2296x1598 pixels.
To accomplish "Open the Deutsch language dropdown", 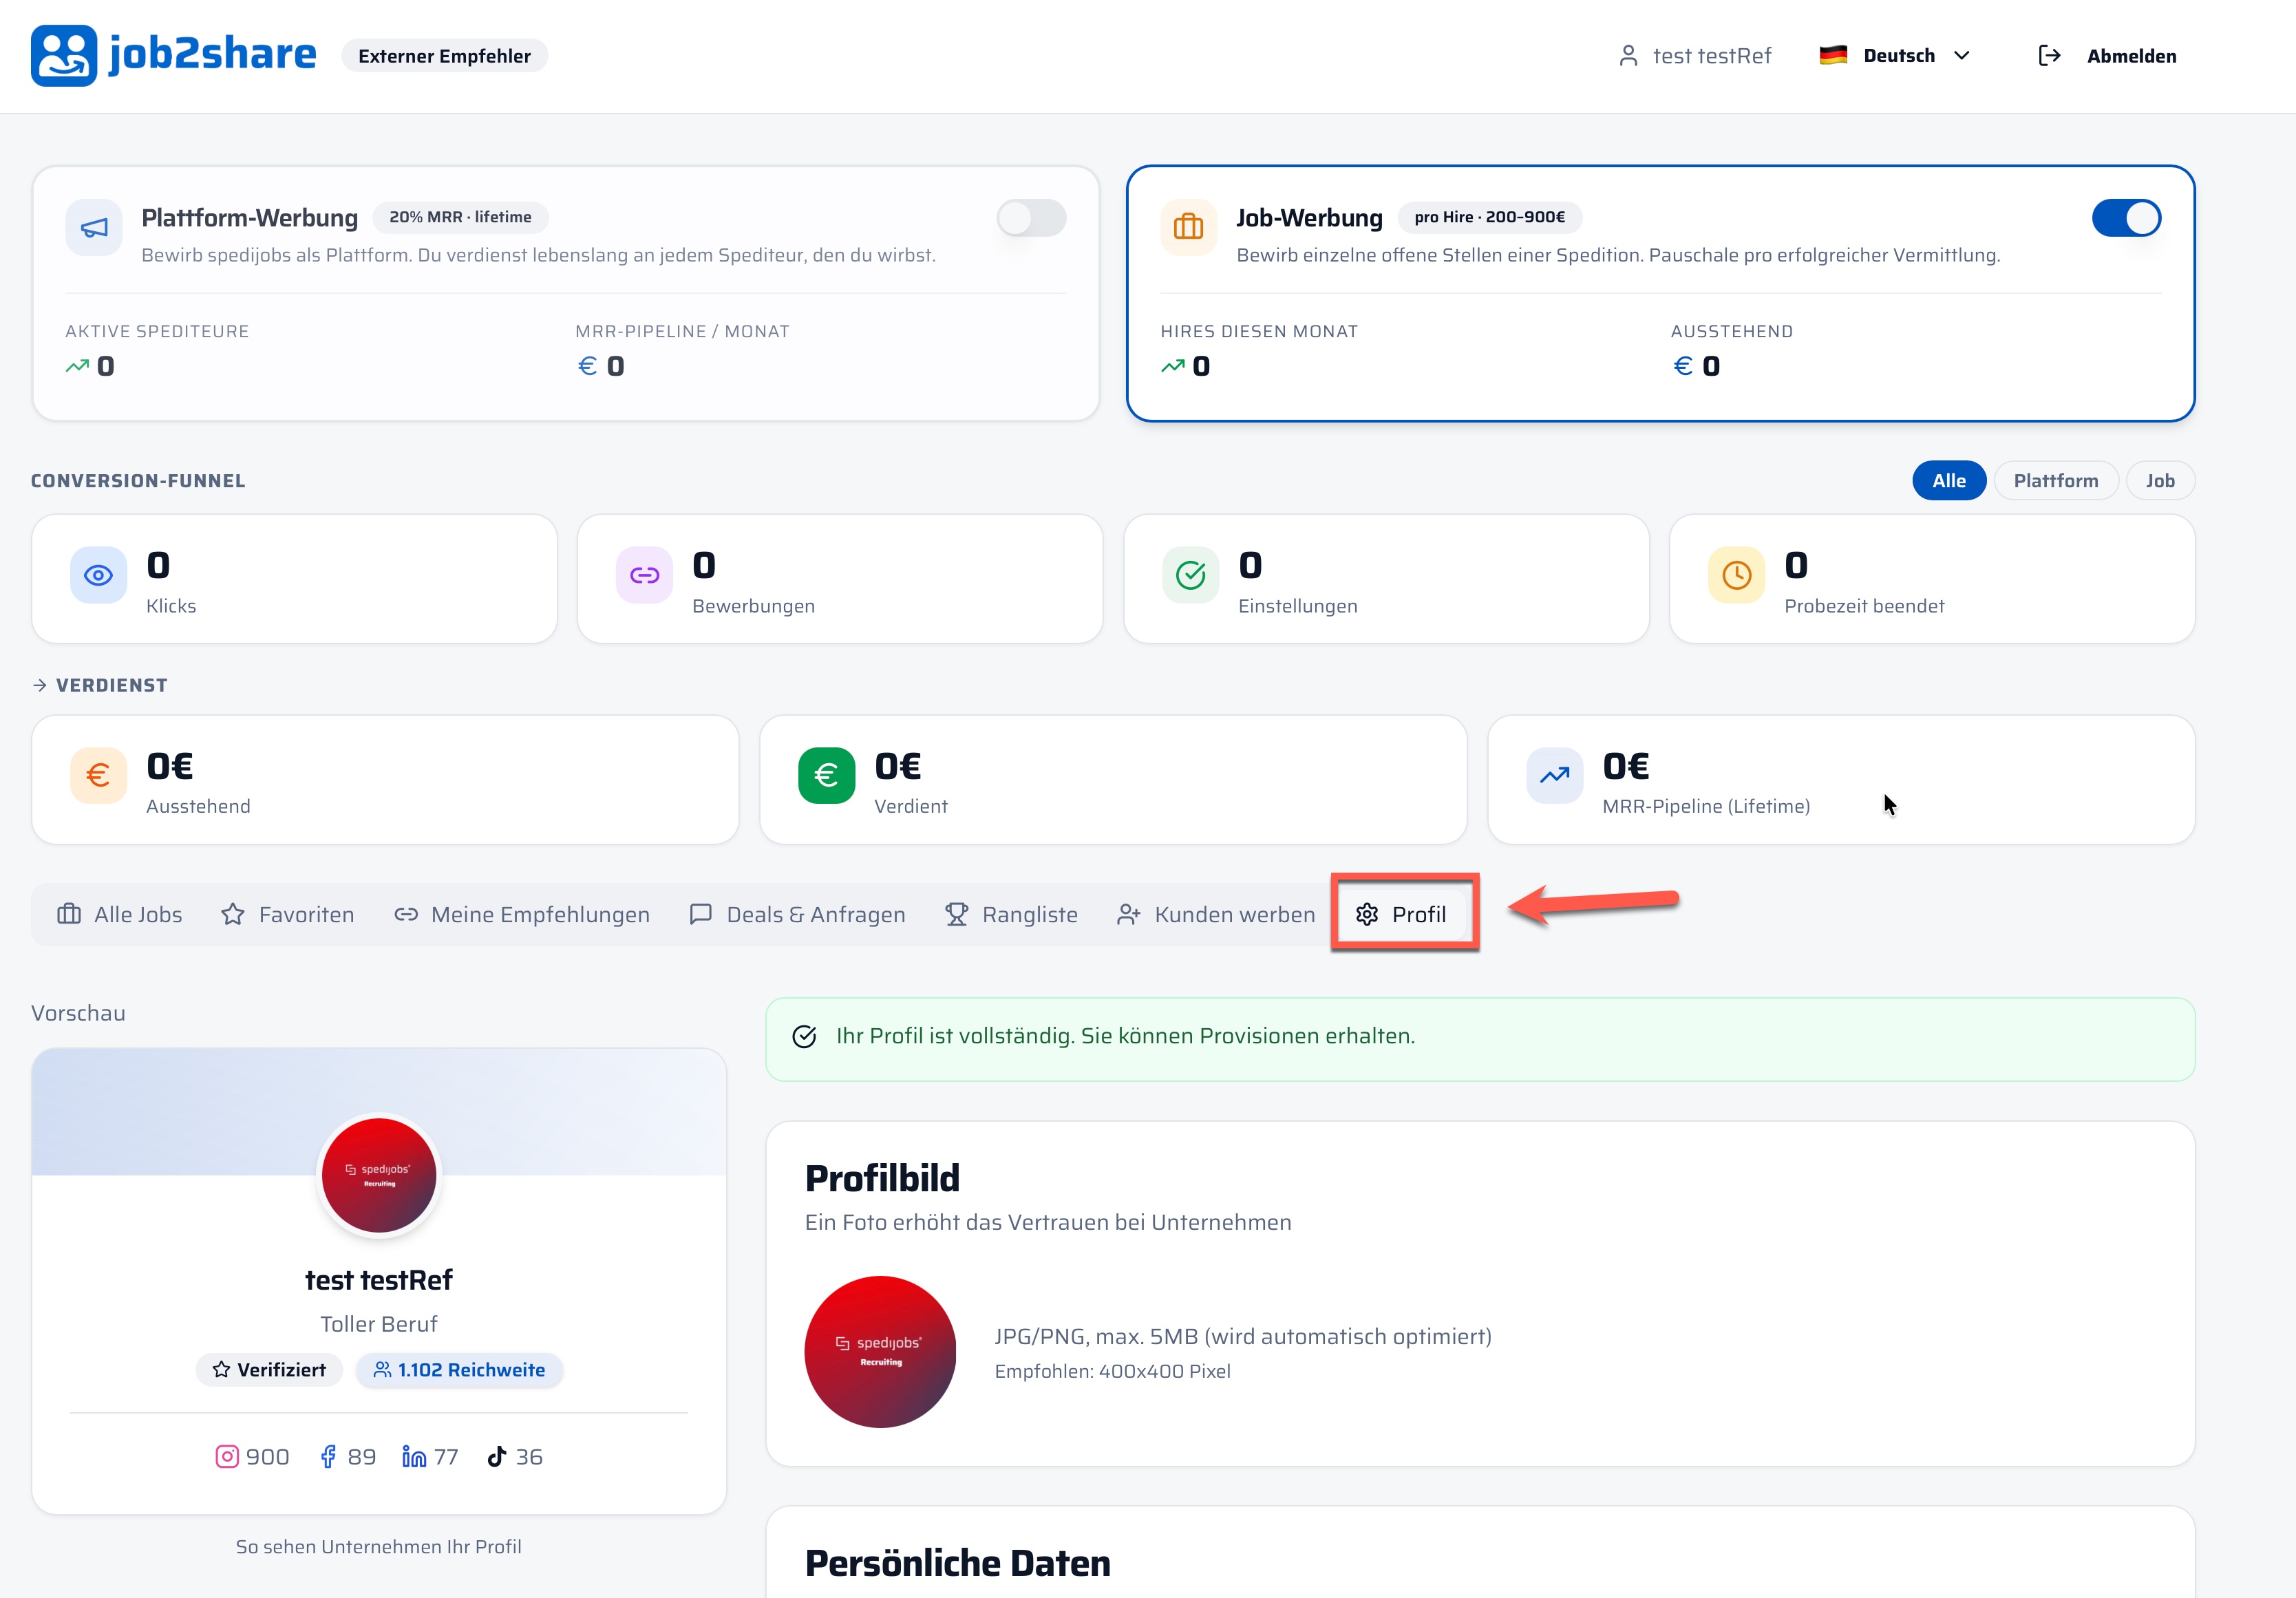I will pyautogui.click(x=1895, y=56).
